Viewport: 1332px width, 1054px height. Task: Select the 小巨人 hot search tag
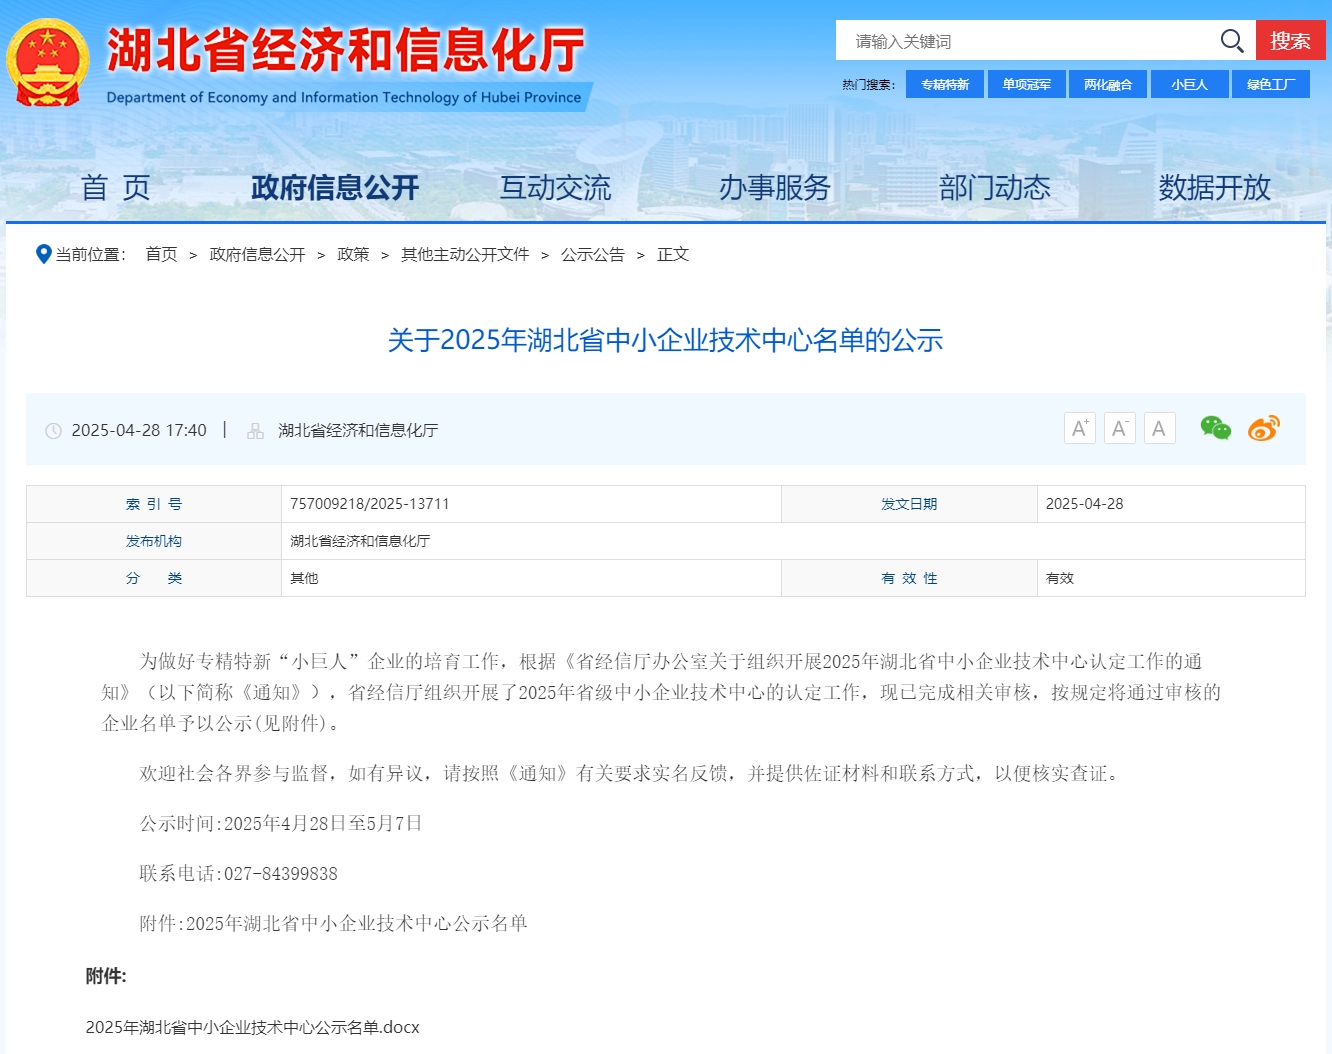1189,84
